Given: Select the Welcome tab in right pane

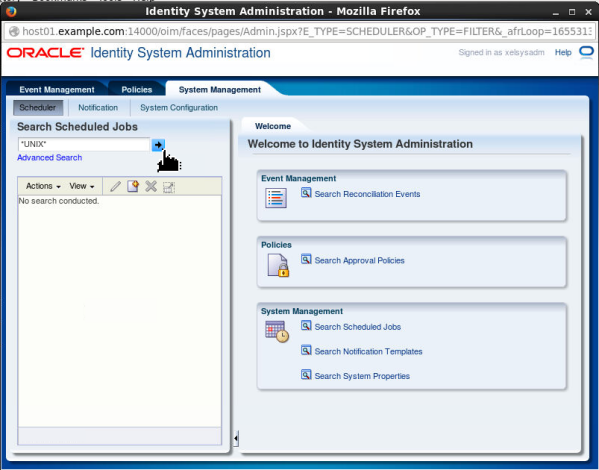Looking at the screenshot, I should (x=273, y=126).
